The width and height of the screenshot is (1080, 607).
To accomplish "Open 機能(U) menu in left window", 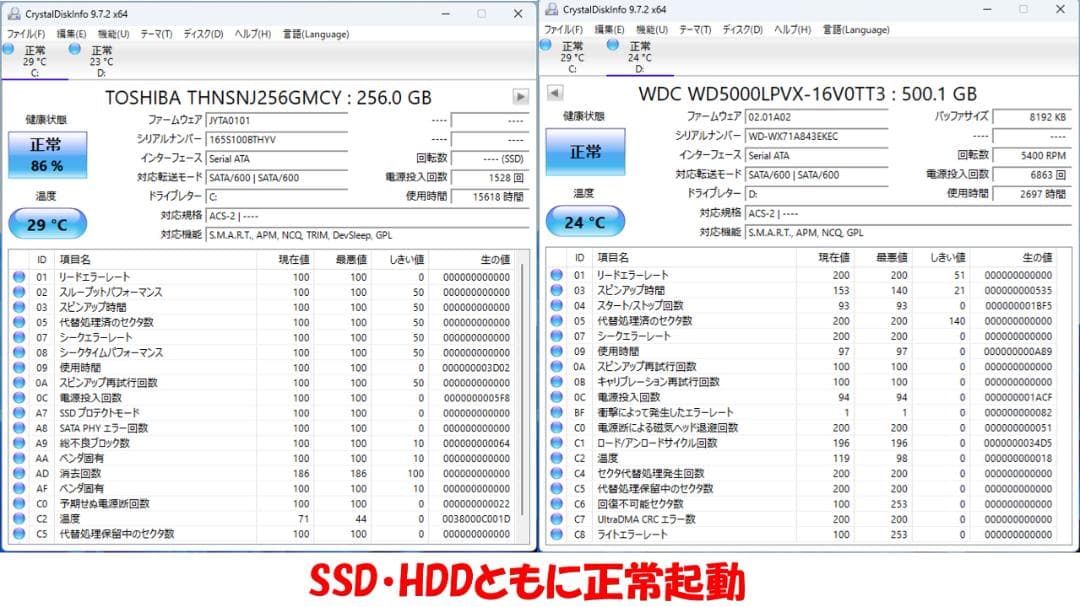I will pos(113,34).
